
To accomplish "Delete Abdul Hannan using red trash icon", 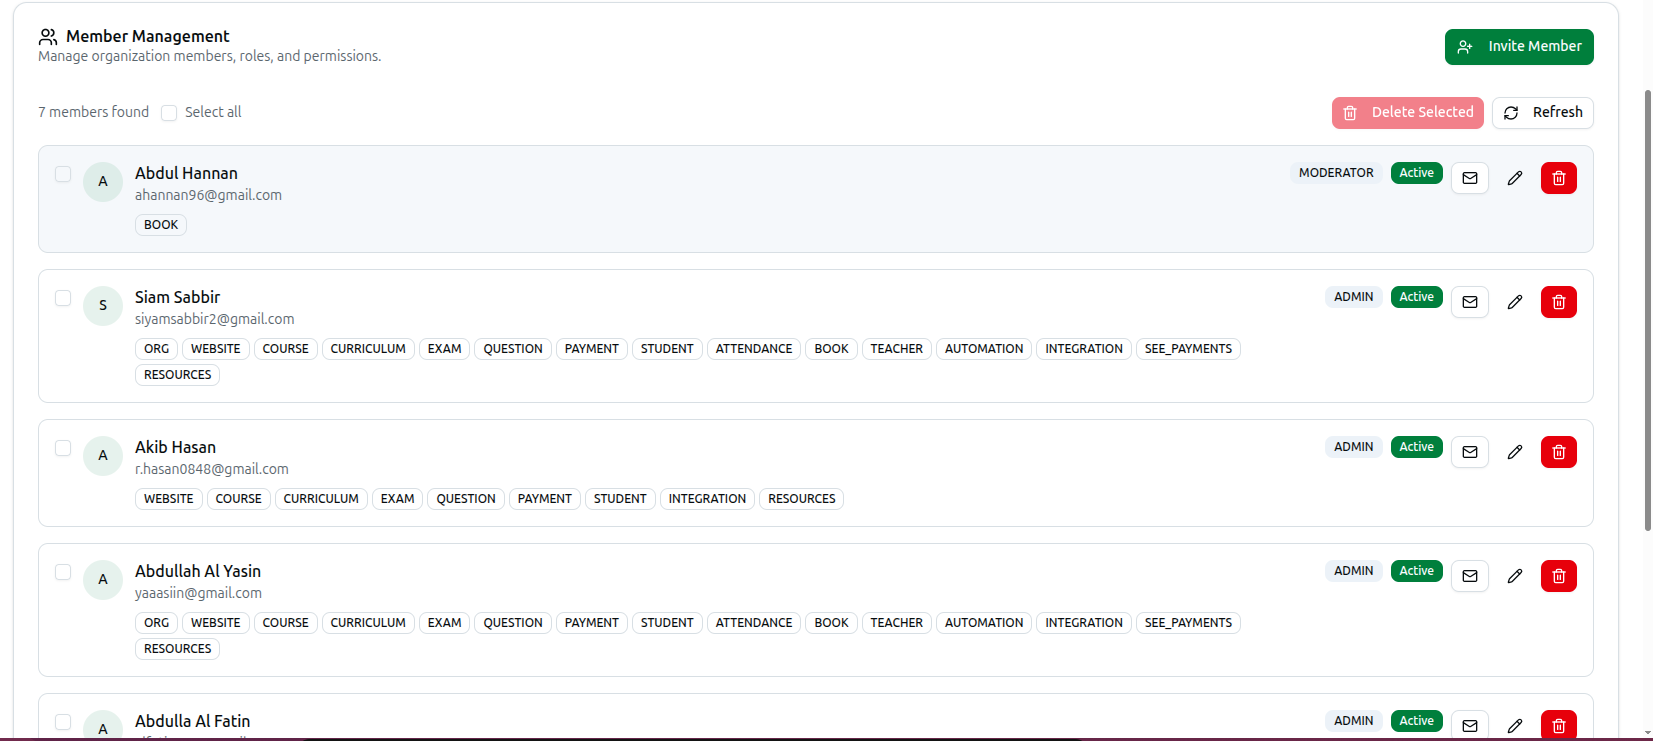I will pyautogui.click(x=1559, y=178).
